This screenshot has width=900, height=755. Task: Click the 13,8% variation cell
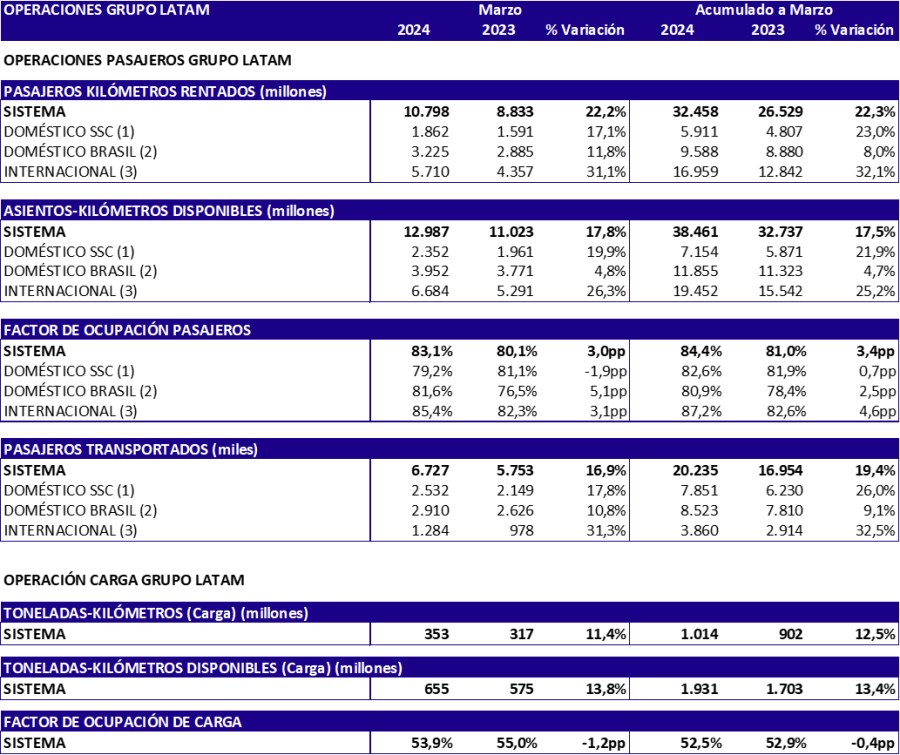pyautogui.click(x=606, y=688)
